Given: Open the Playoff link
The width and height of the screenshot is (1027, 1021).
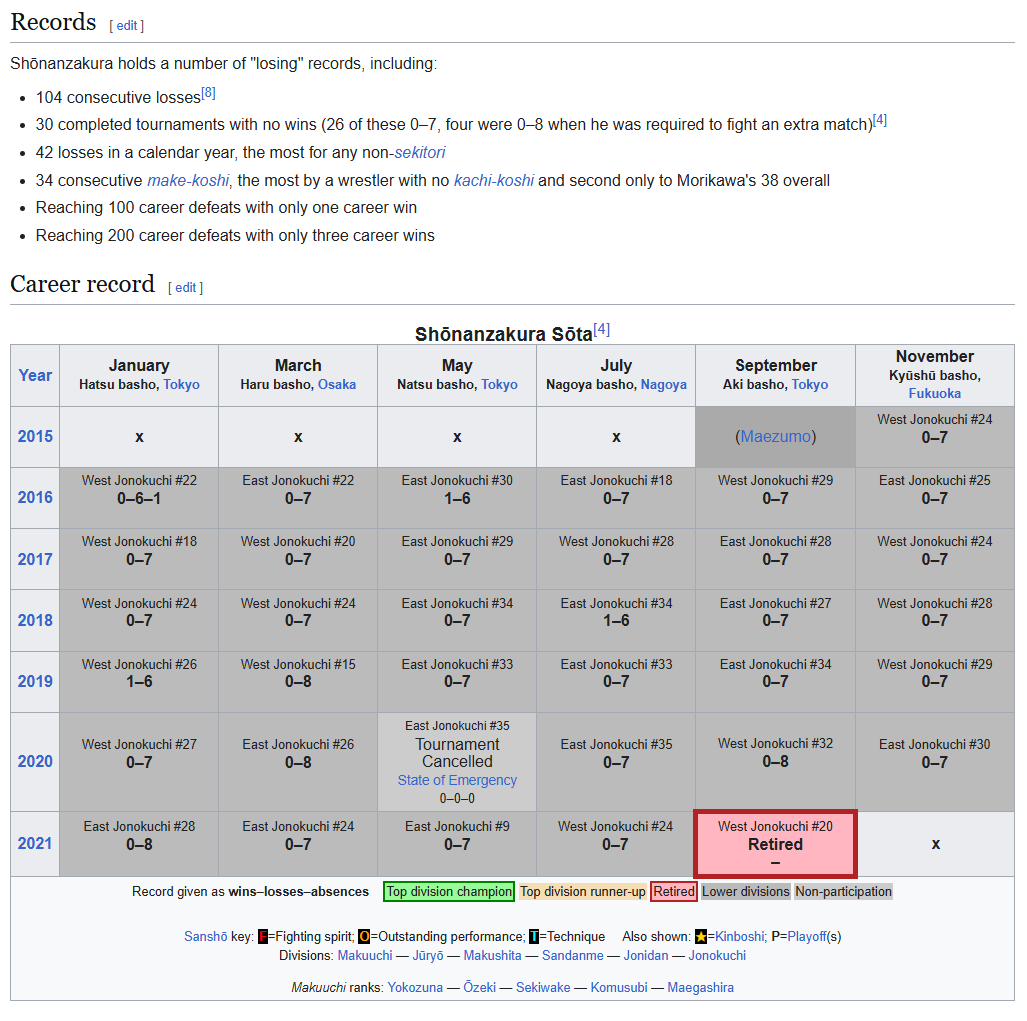Looking at the screenshot, I should 806,937.
